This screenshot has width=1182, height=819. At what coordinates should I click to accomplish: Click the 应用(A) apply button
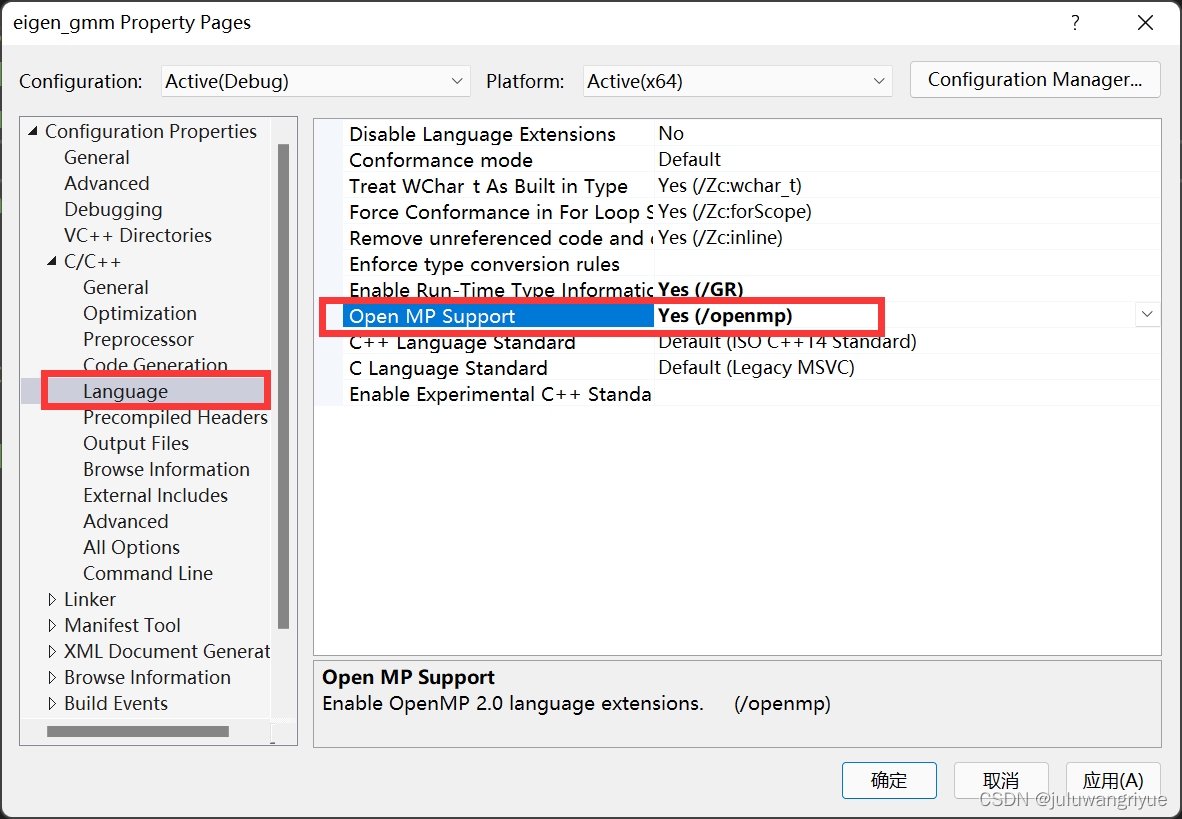pos(1113,781)
